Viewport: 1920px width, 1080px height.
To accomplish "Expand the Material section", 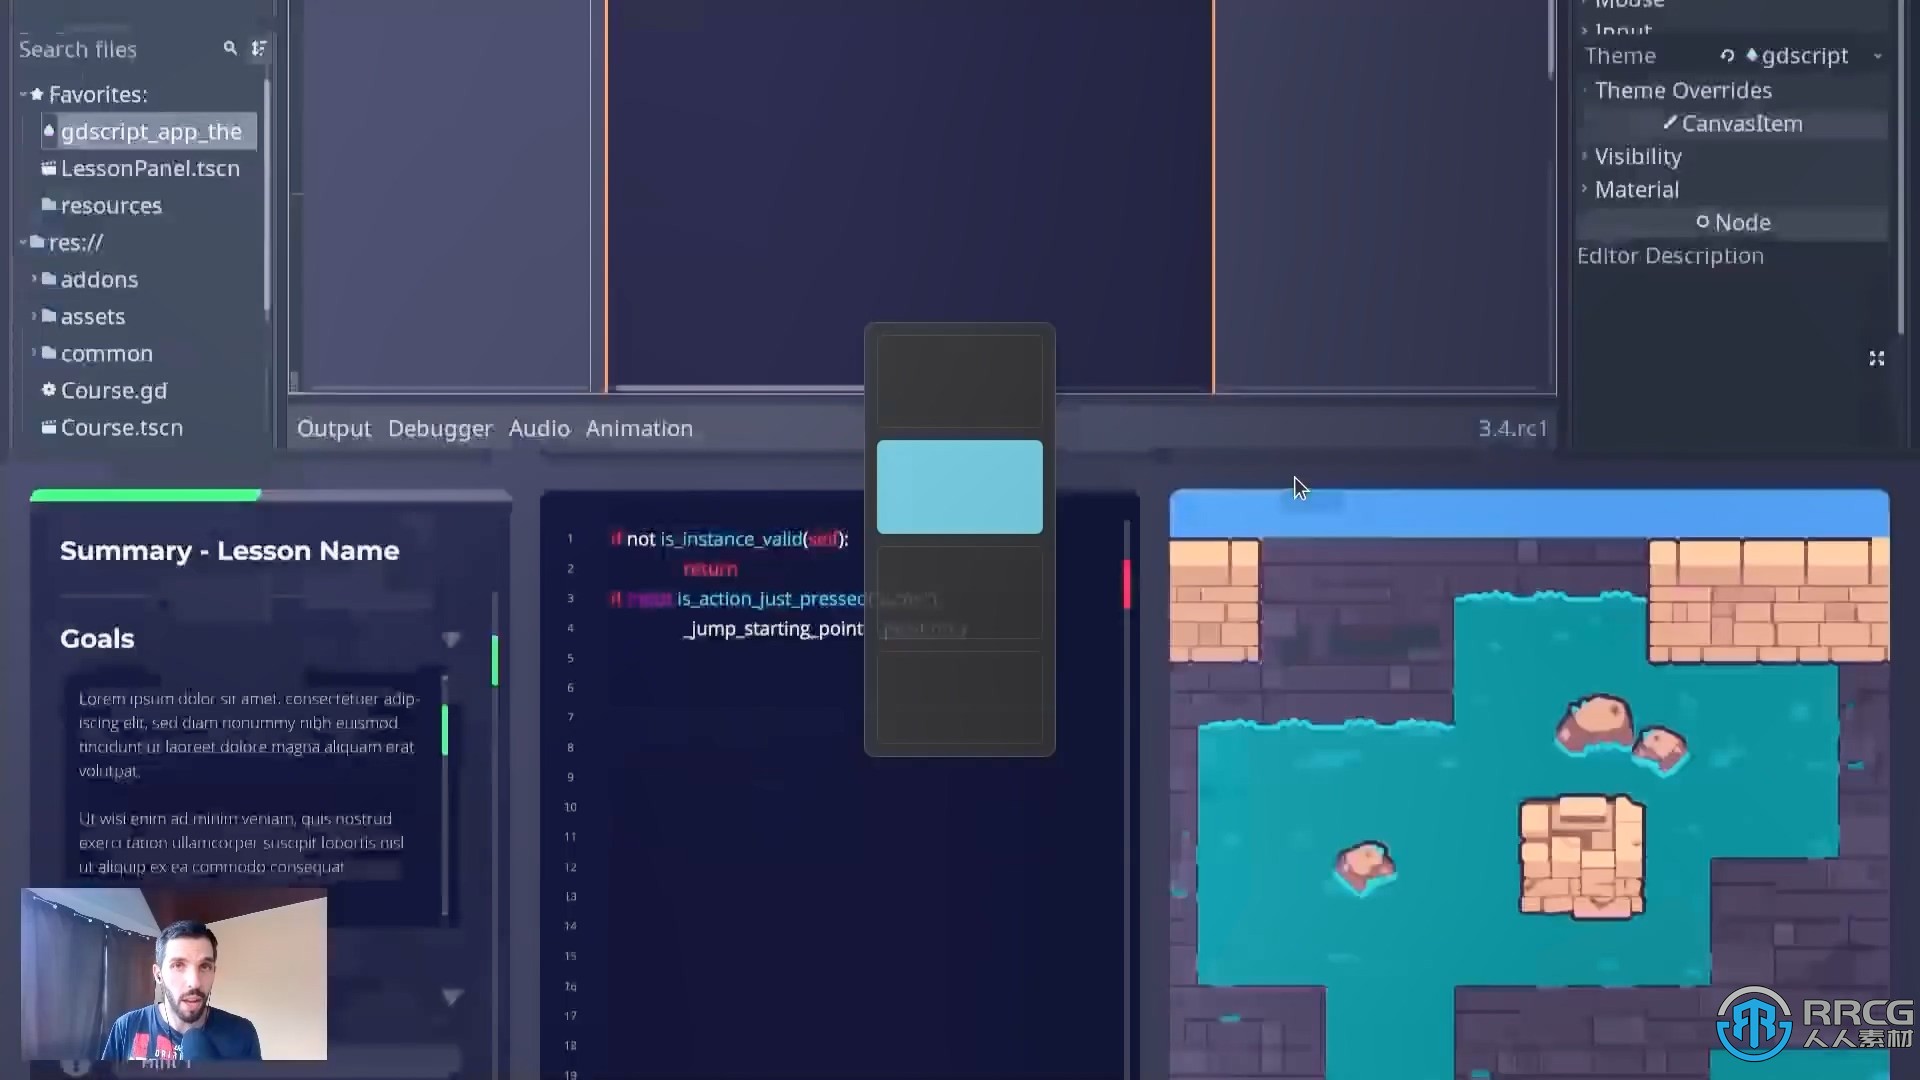I will (1635, 189).
